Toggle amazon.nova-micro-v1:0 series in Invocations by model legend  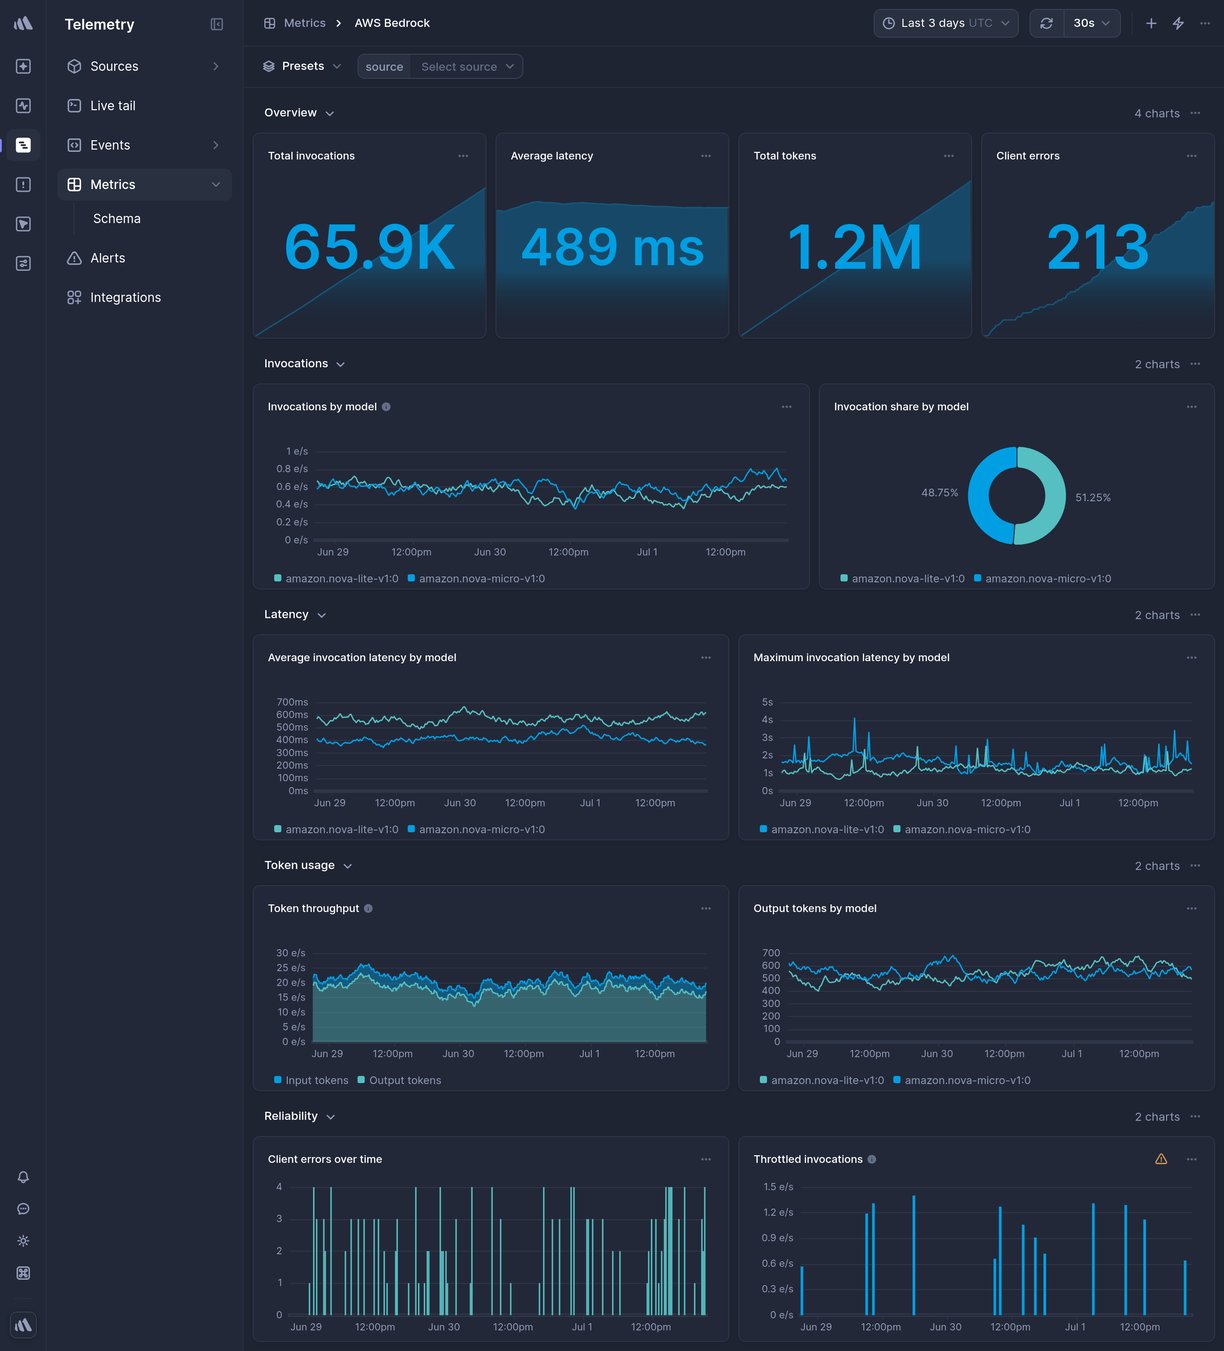coord(476,579)
